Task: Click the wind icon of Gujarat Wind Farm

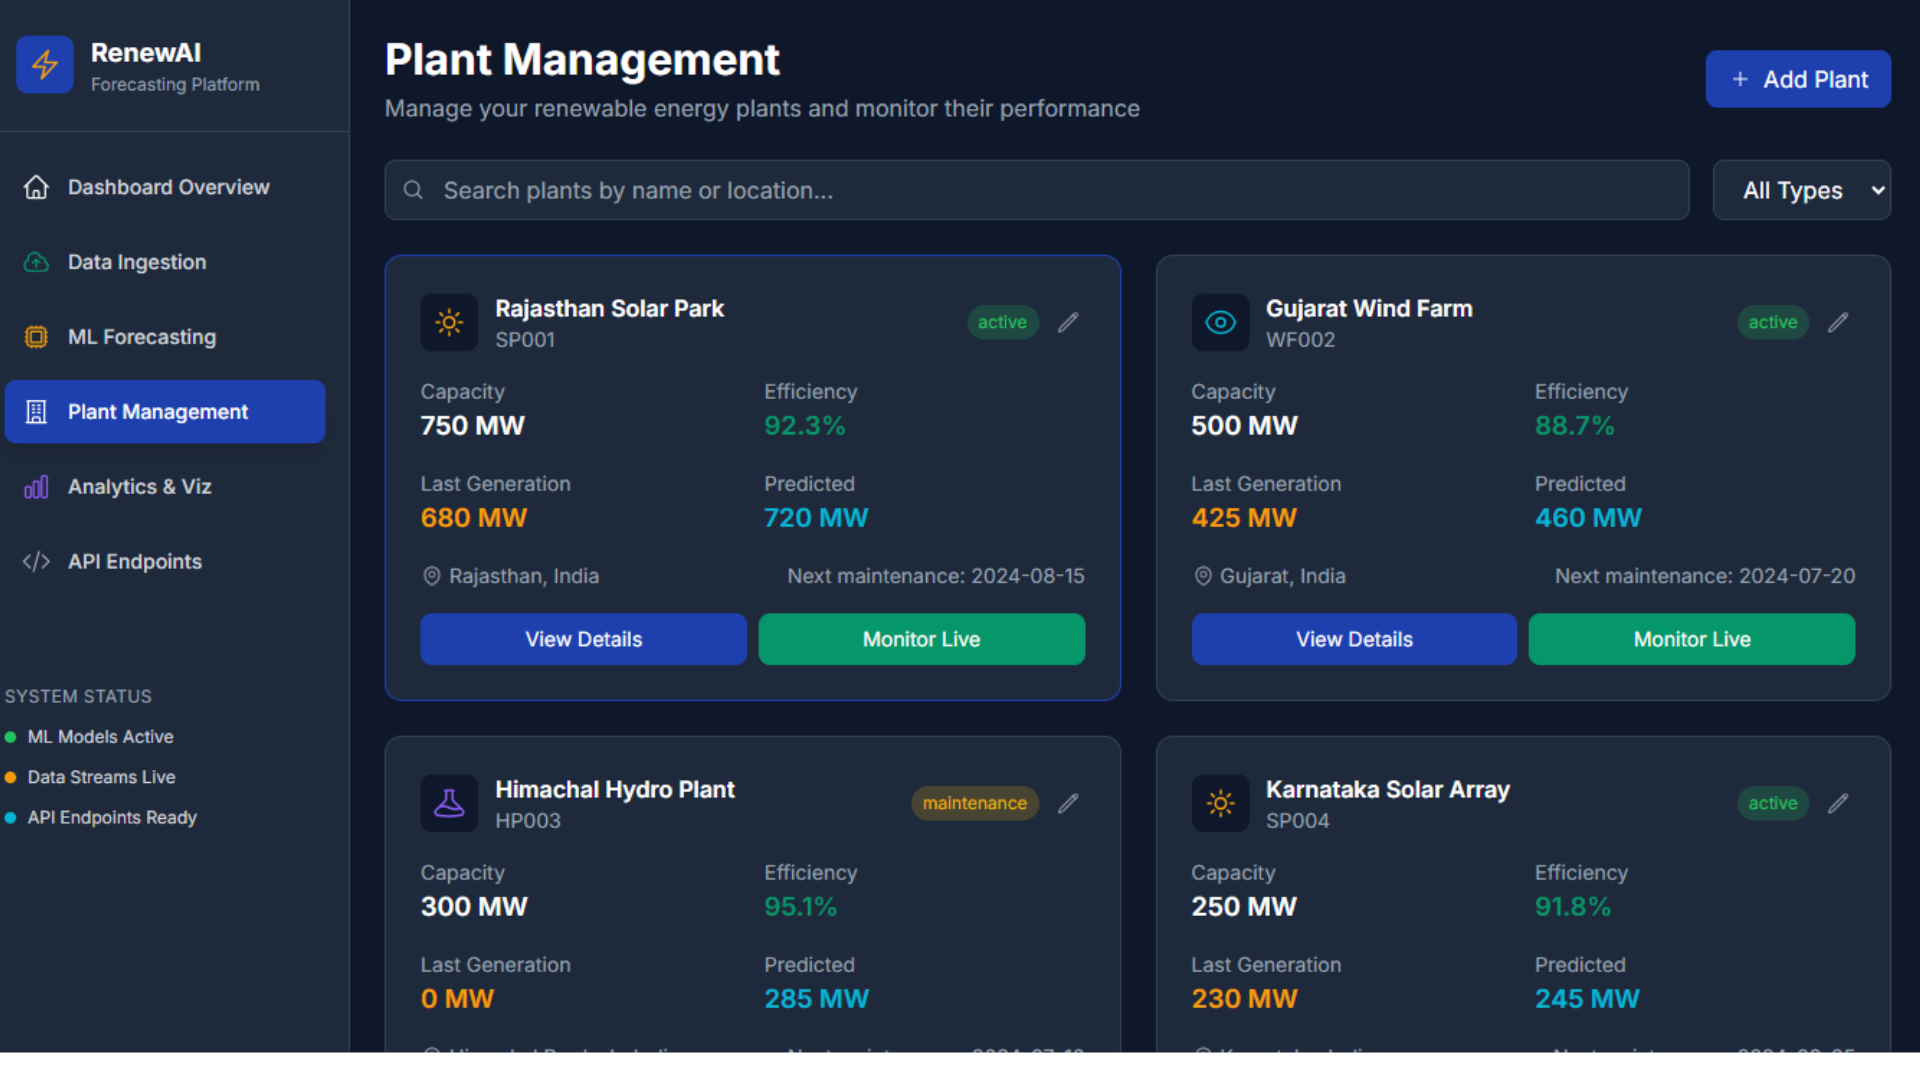Action: coord(1220,322)
